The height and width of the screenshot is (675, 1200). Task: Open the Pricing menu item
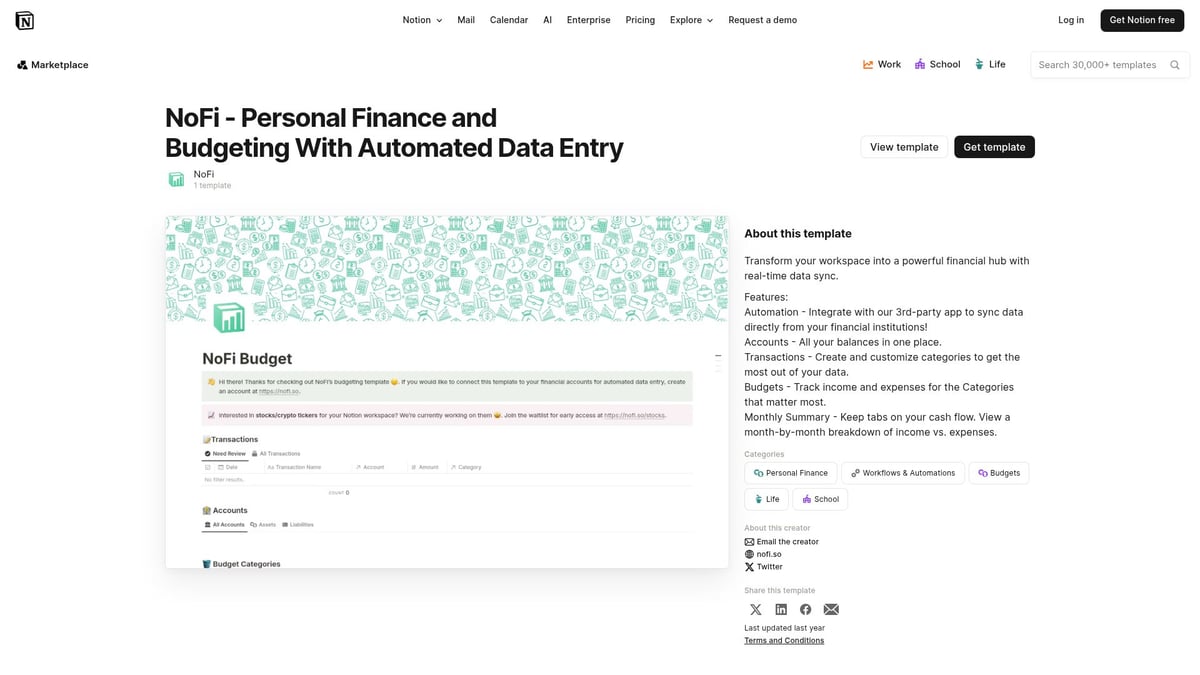point(640,19)
